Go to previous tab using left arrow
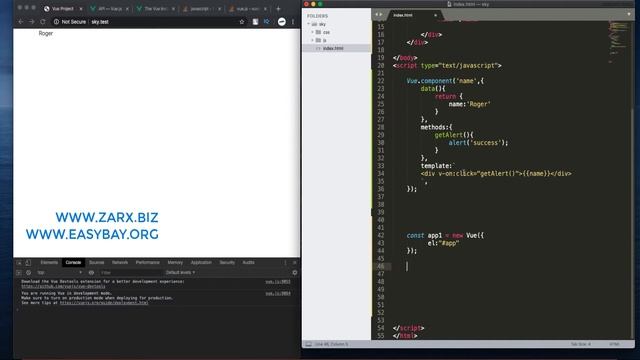Screen dimensions: 640x360 tap(376, 15)
